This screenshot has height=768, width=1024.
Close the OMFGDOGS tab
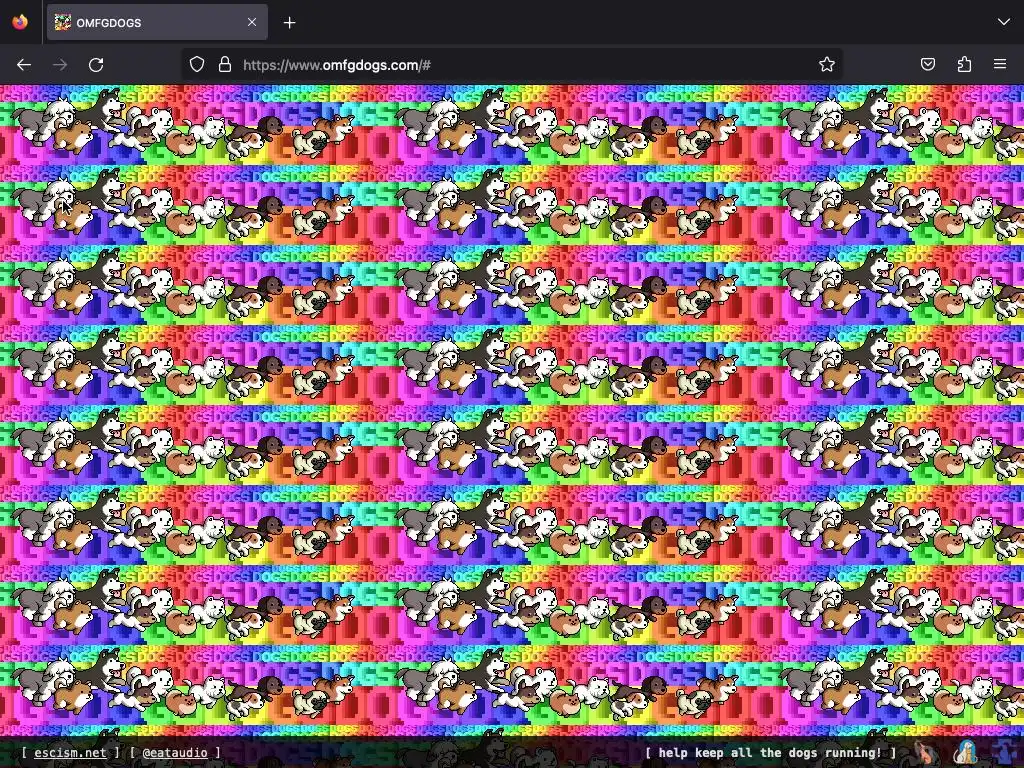(252, 22)
